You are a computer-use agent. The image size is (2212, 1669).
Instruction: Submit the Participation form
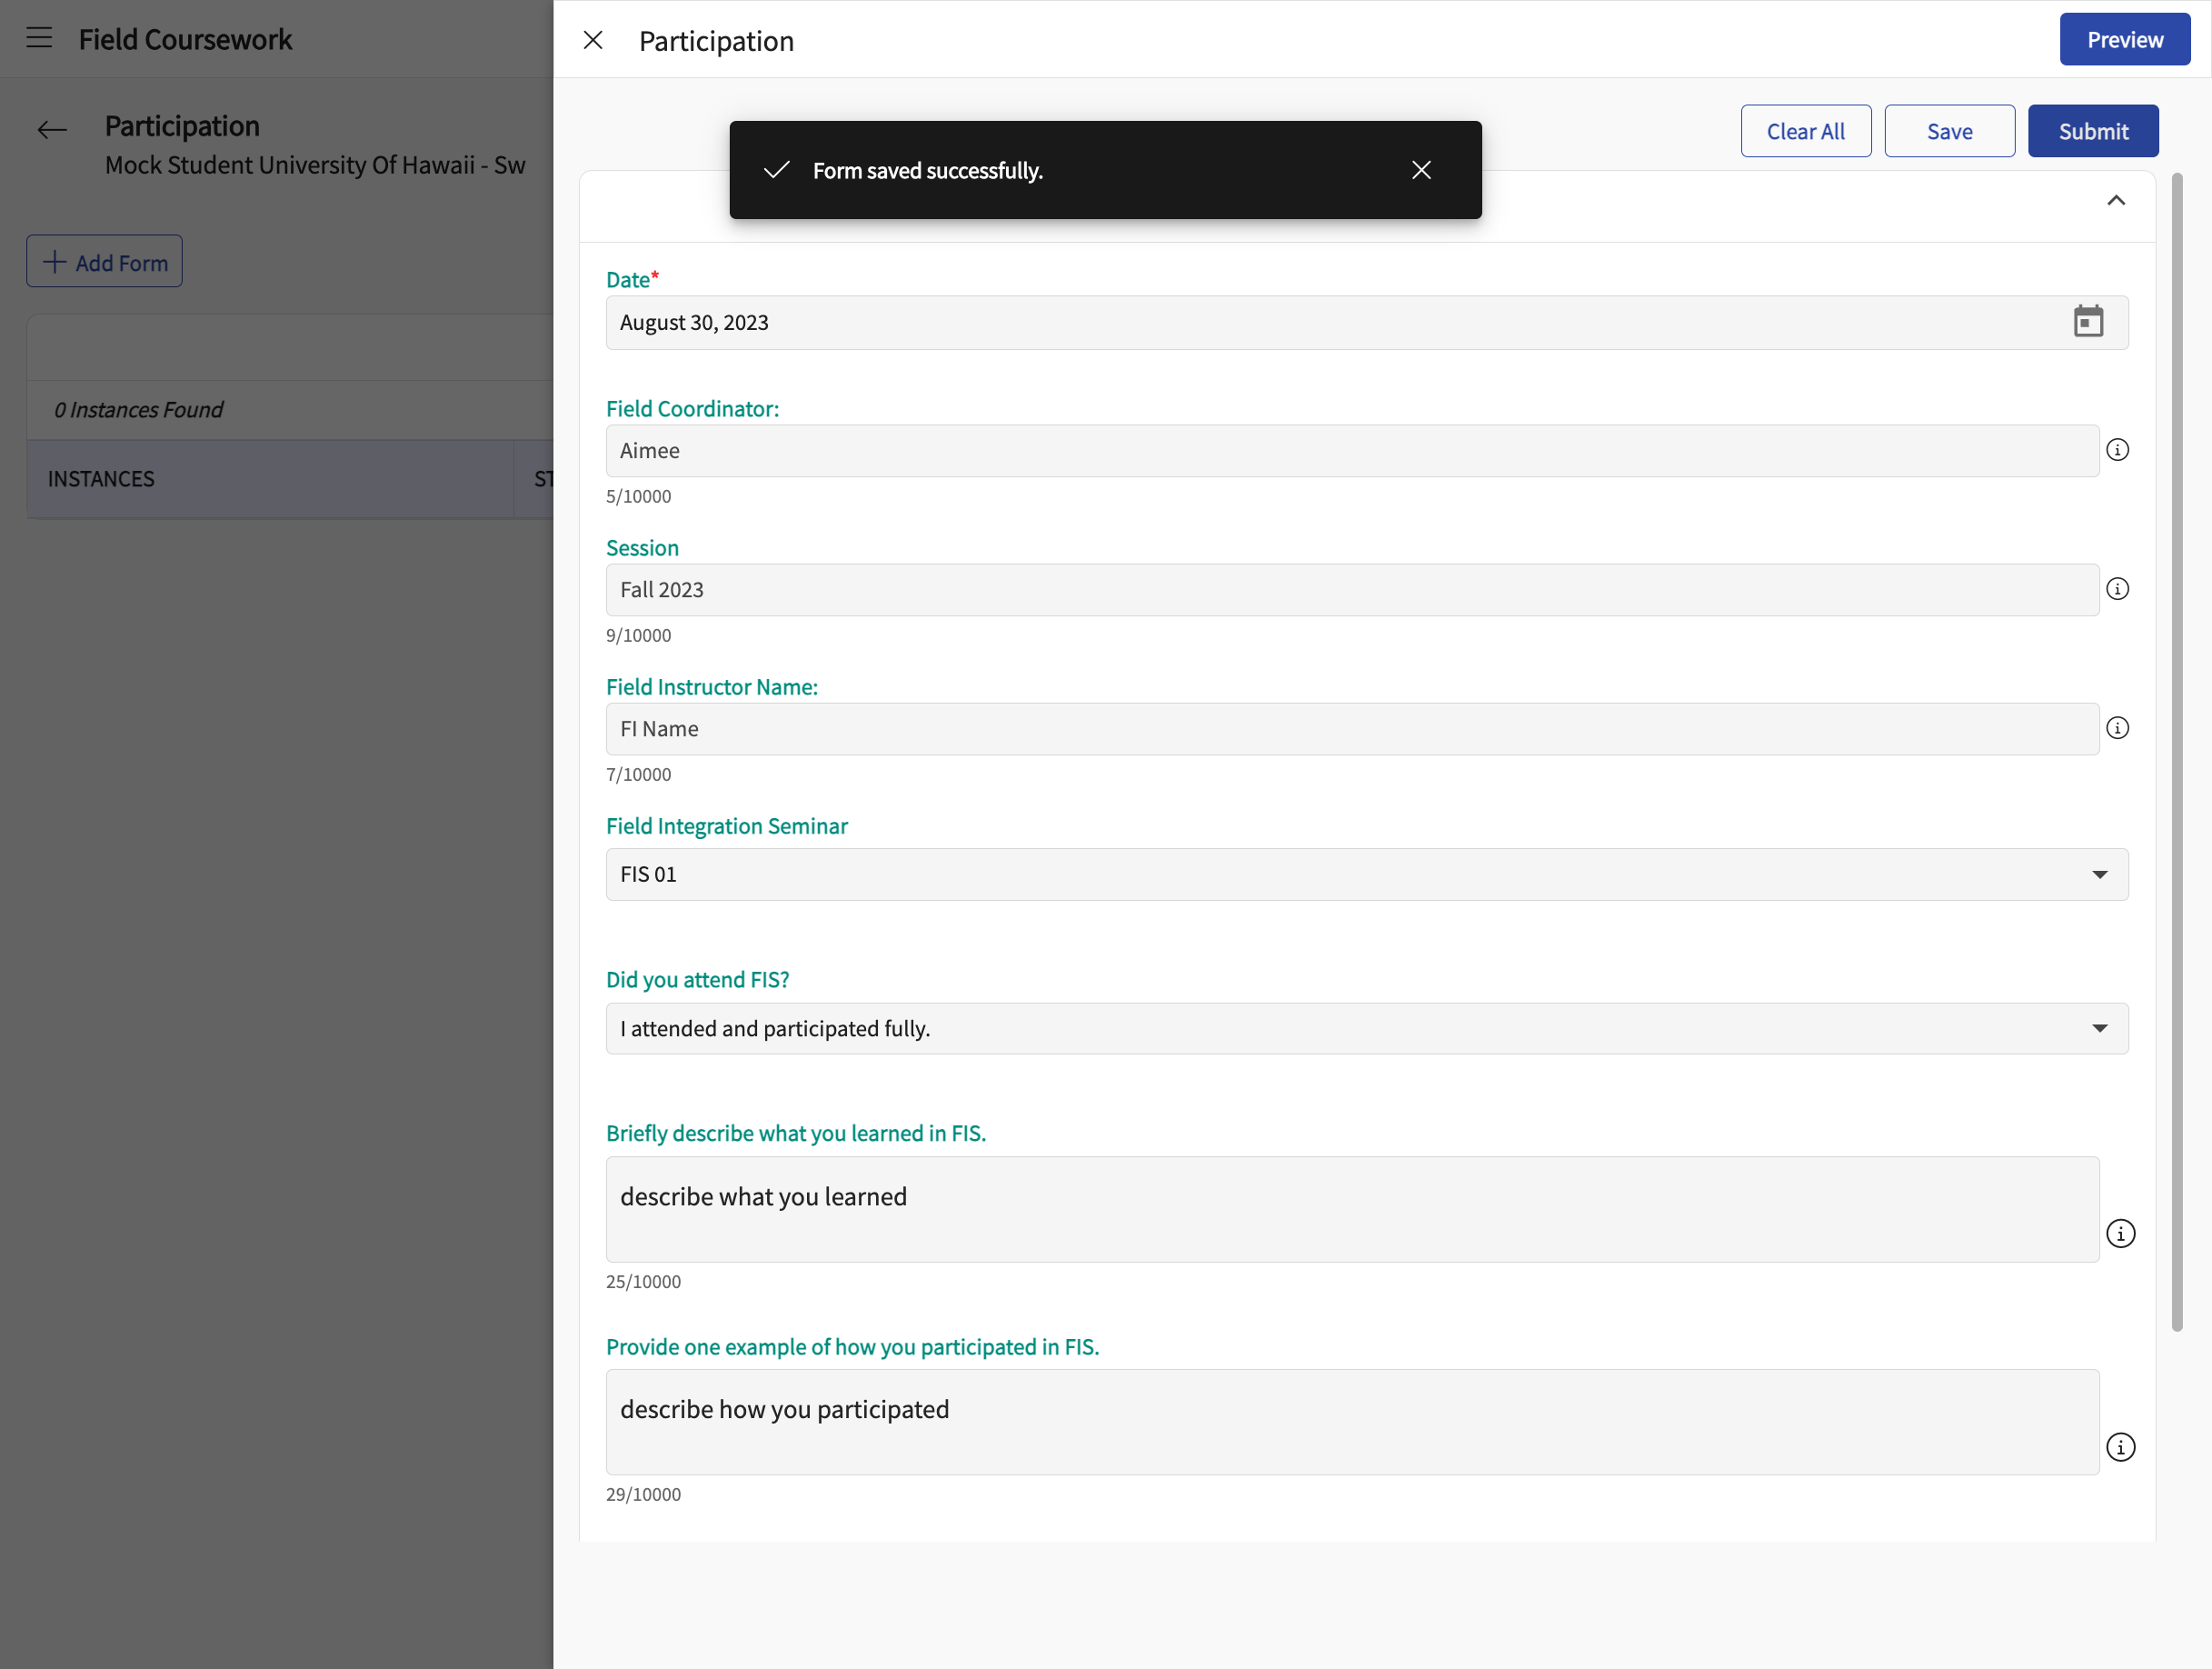2093,131
